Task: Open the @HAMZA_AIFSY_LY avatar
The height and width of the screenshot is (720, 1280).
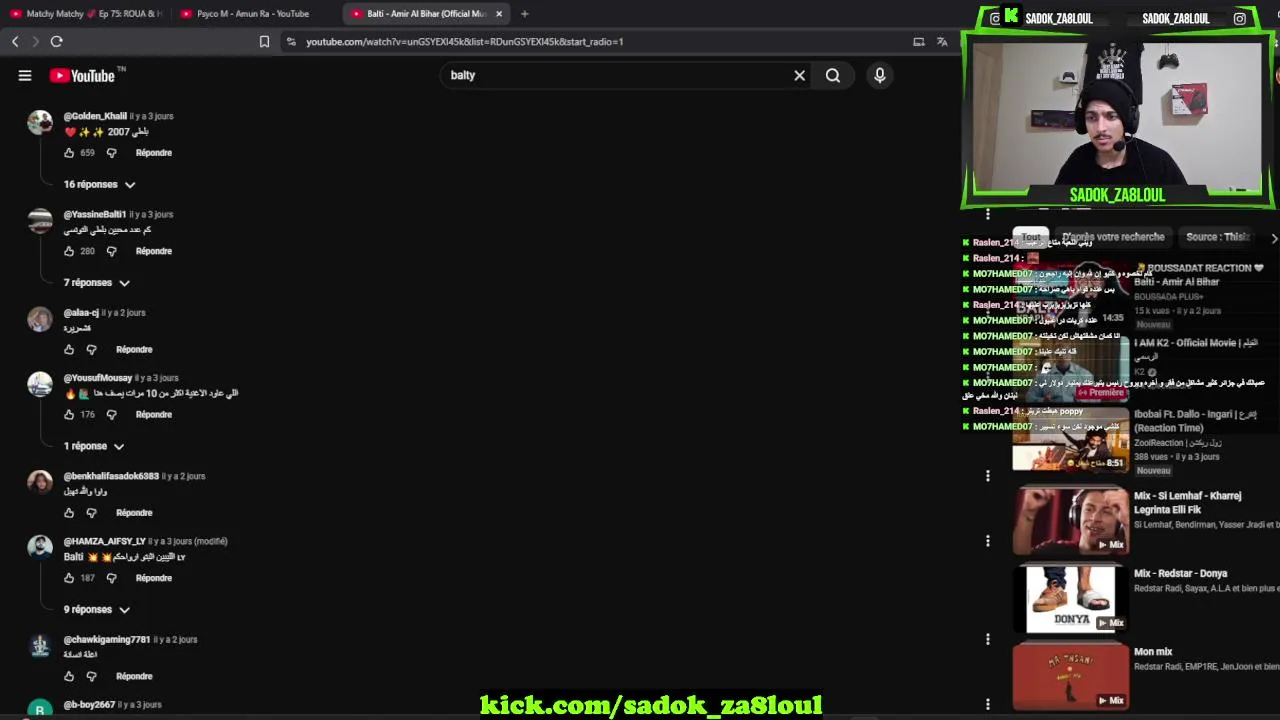Action: point(40,547)
